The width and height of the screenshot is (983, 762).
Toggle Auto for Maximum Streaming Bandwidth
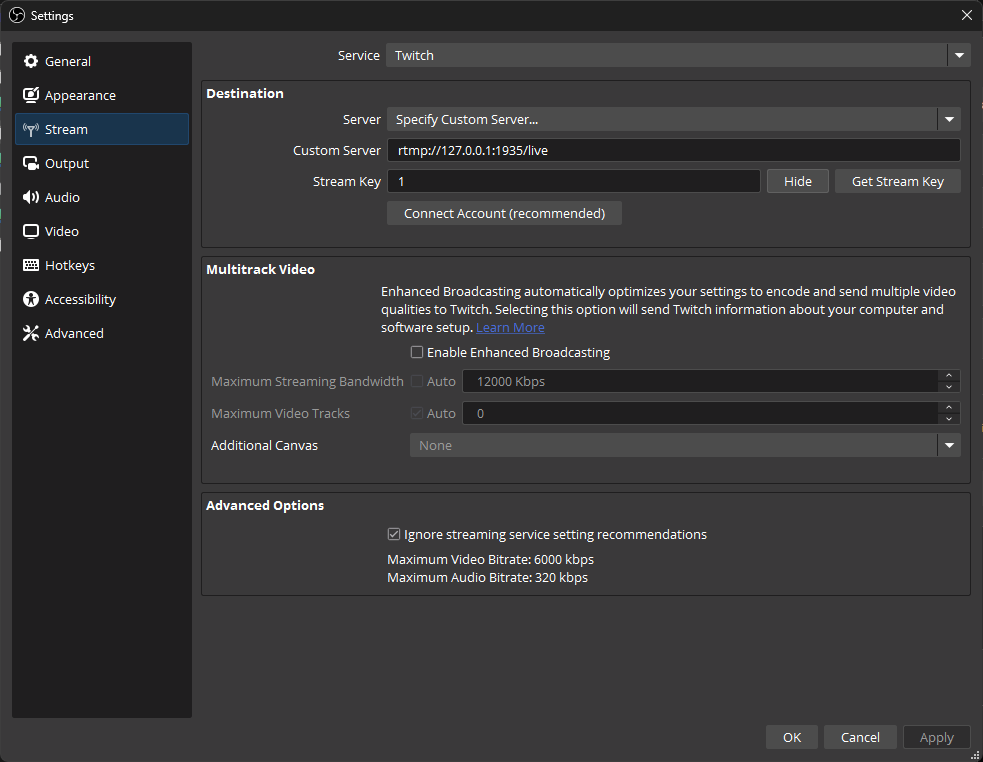417,381
